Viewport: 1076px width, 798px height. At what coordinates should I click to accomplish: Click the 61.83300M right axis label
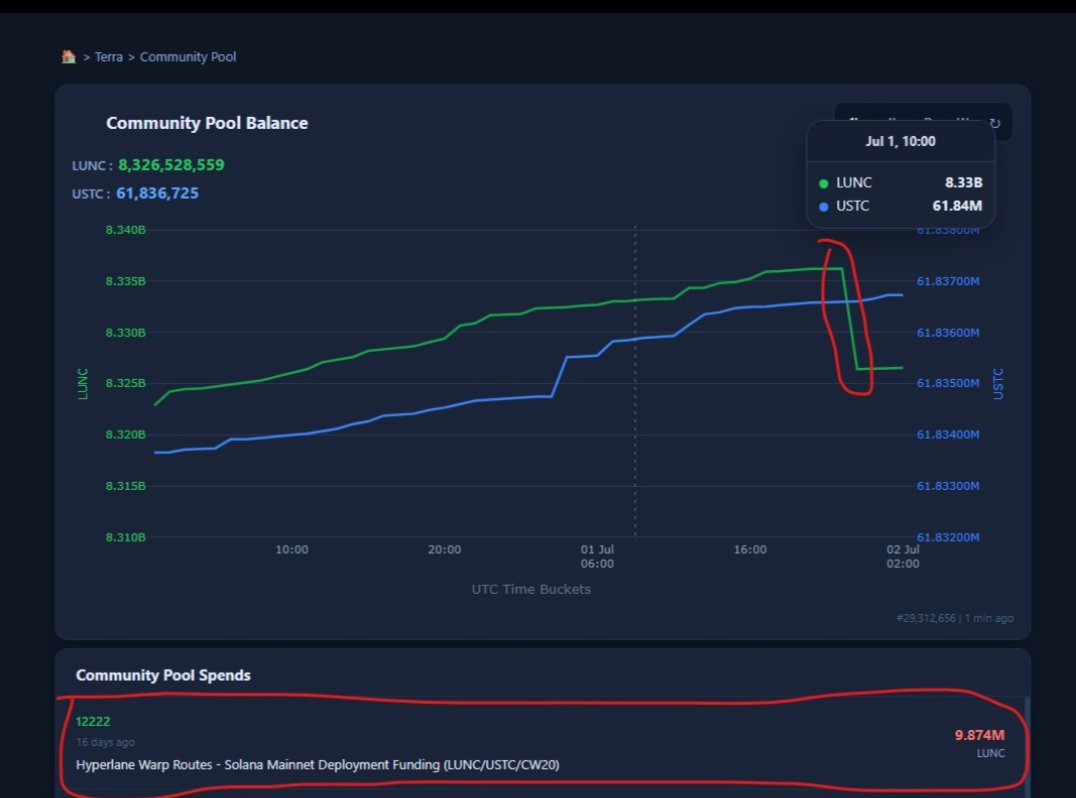pyautogui.click(x=948, y=486)
